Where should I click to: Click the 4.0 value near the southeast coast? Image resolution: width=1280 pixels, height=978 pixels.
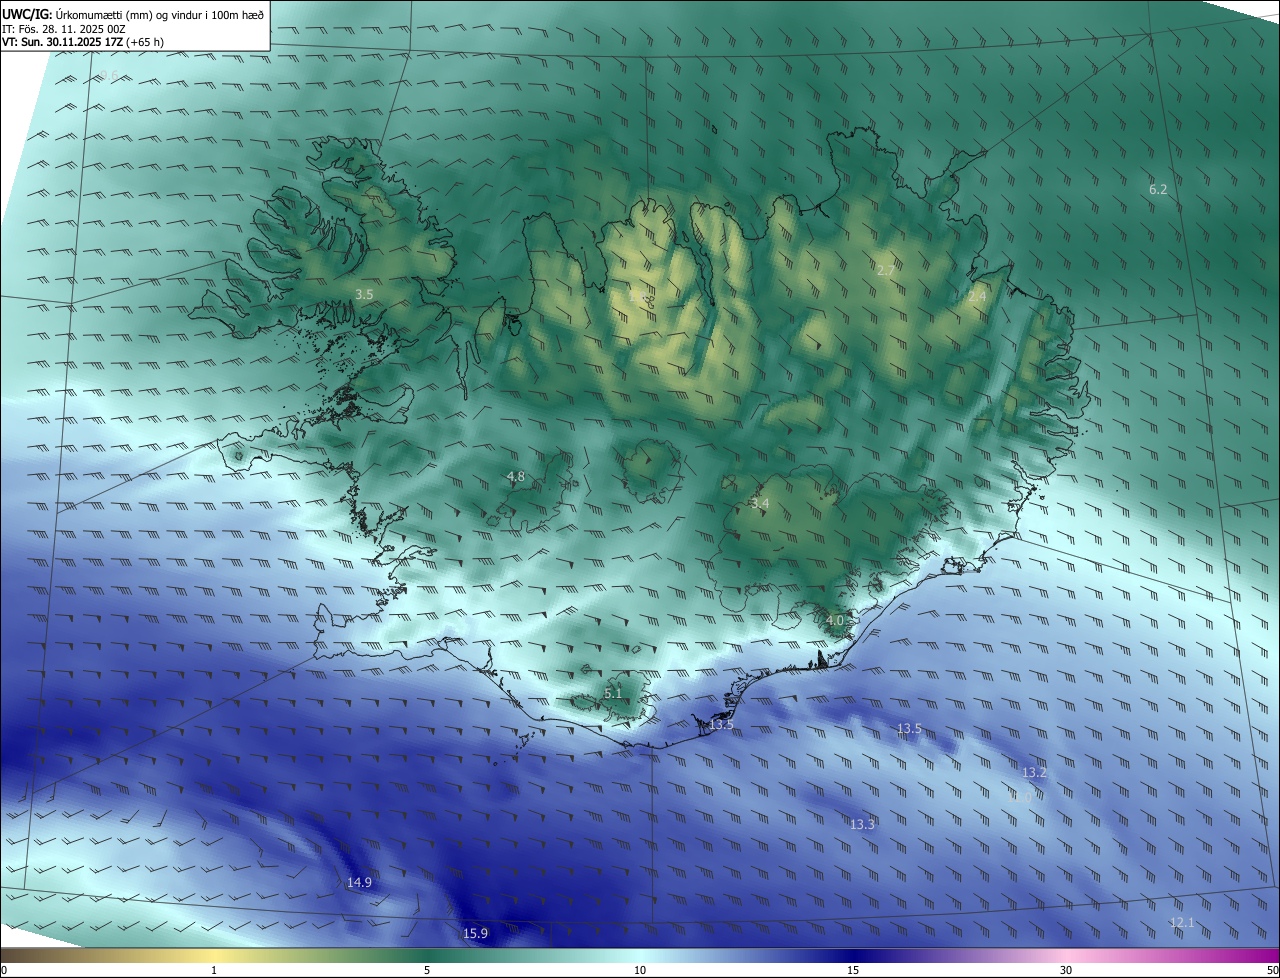(835, 621)
